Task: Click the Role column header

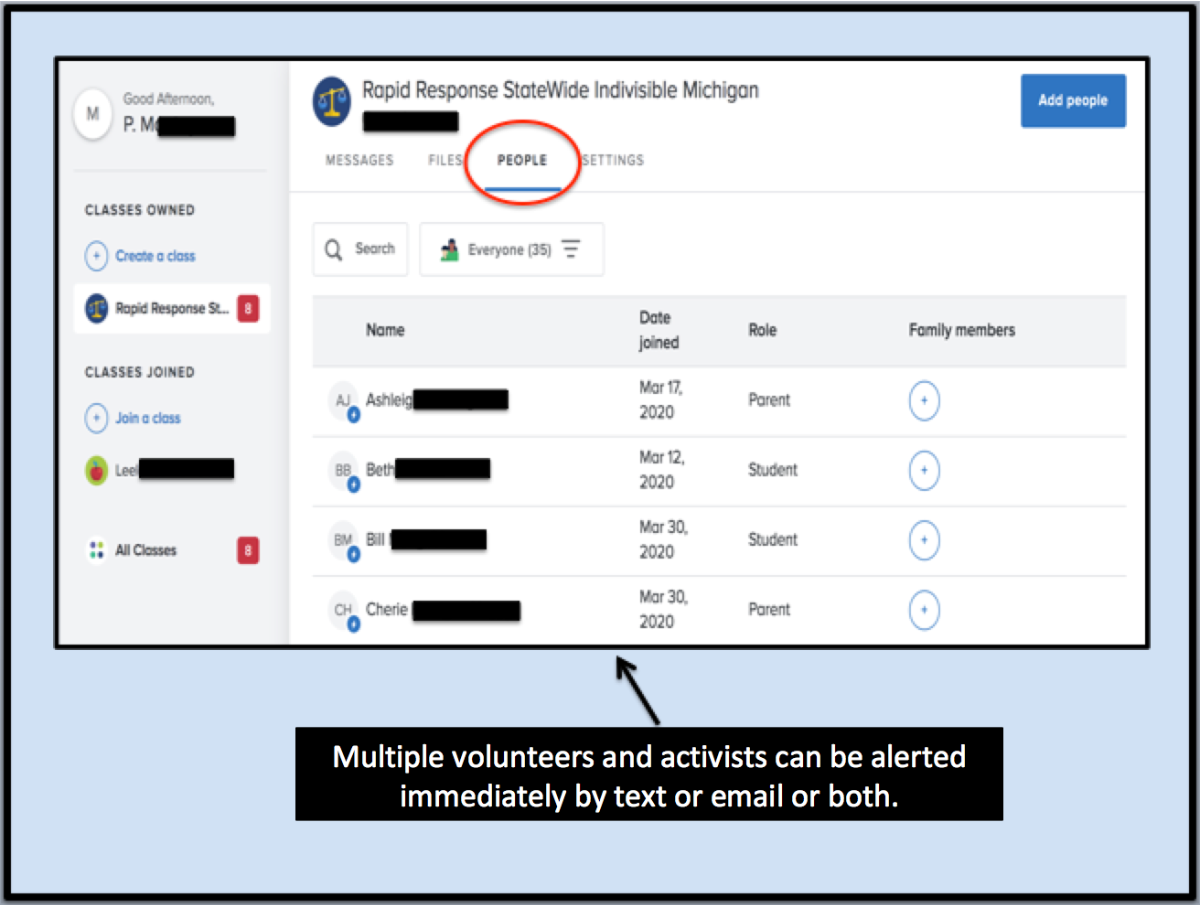Action: [762, 330]
